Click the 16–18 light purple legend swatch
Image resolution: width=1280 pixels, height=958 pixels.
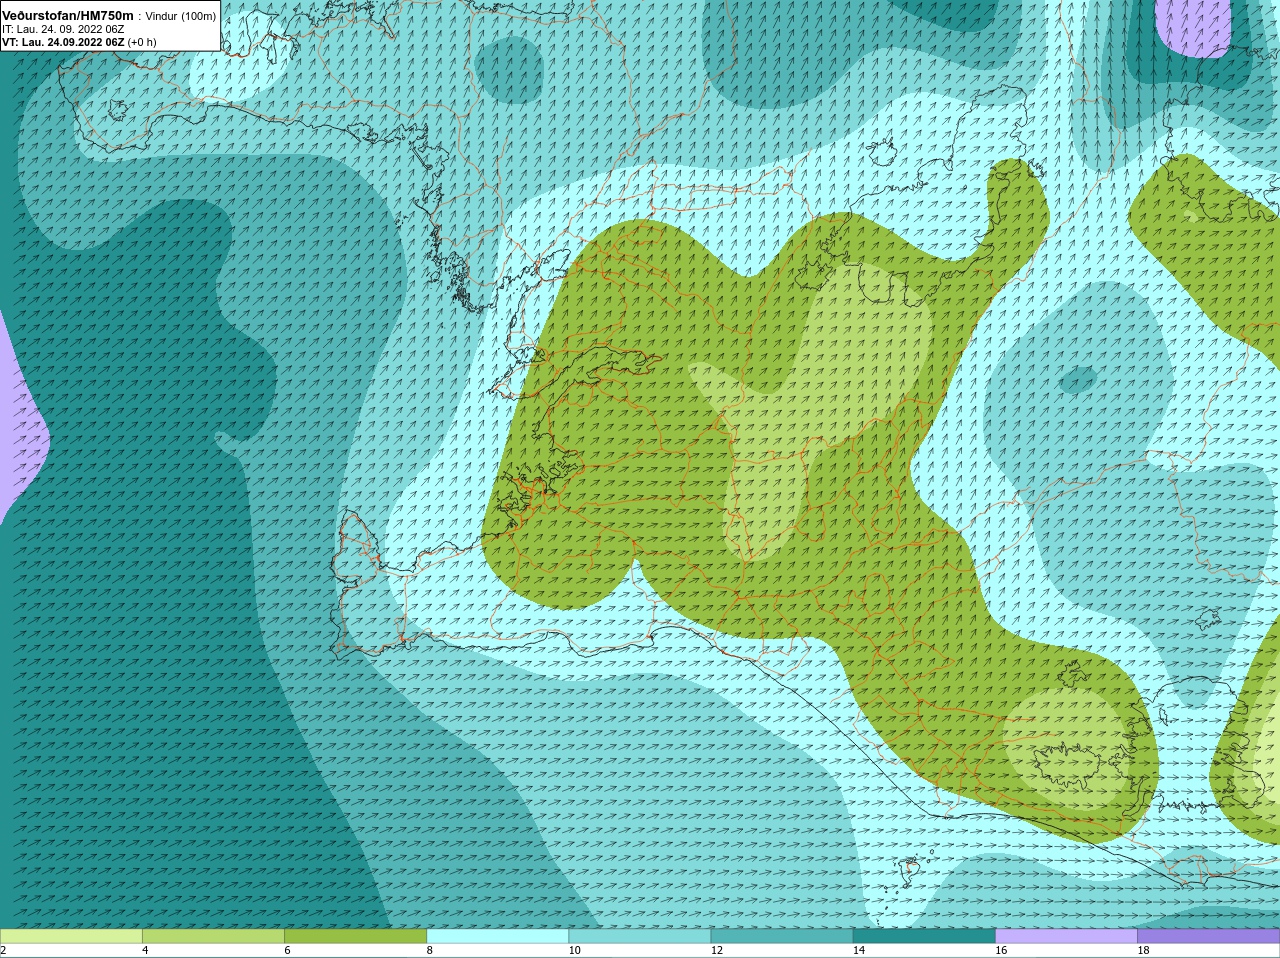click(x=1066, y=936)
